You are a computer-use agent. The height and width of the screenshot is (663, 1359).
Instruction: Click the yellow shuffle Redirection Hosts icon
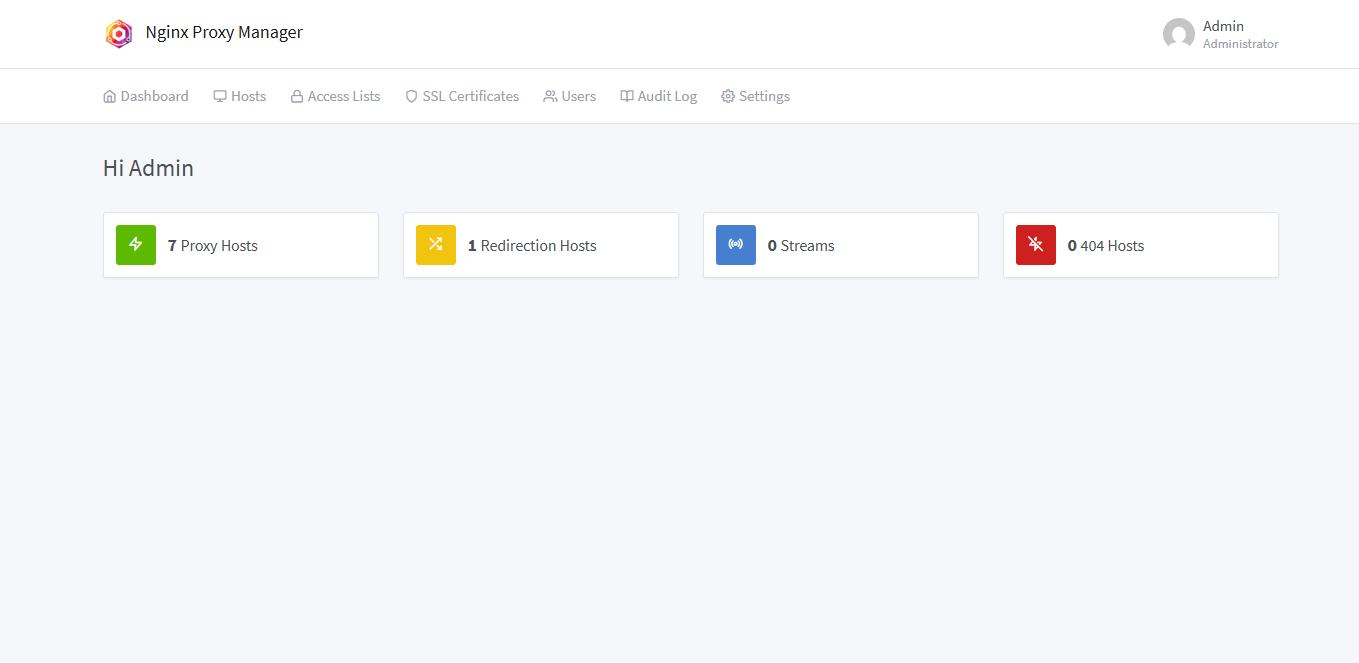click(x=436, y=244)
